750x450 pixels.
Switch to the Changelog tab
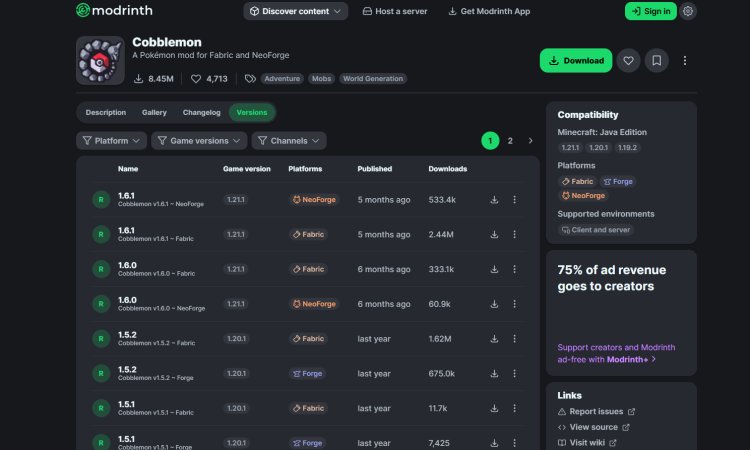201,112
